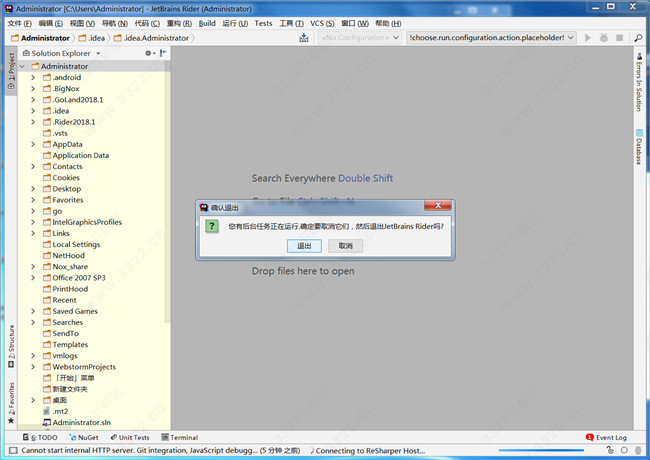Expand the .BigNox folder
This screenshot has width=650, height=460.
[33, 89]
